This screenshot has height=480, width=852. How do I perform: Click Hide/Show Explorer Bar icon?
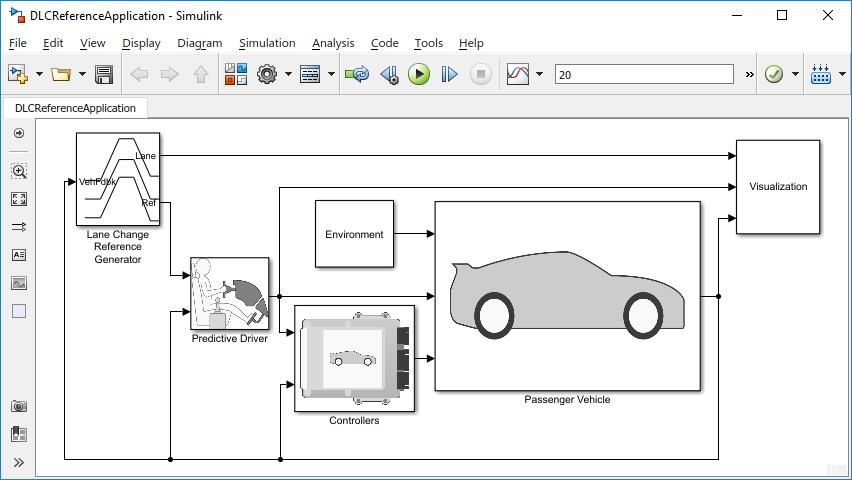[18, 133]
